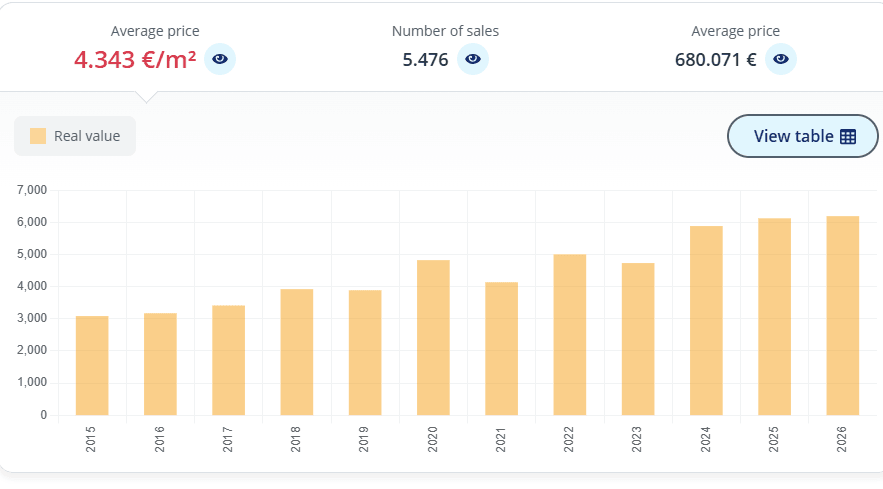This screenshot has height=489, width=883.
Task: Open the View table button
Action: click(802, 136)
